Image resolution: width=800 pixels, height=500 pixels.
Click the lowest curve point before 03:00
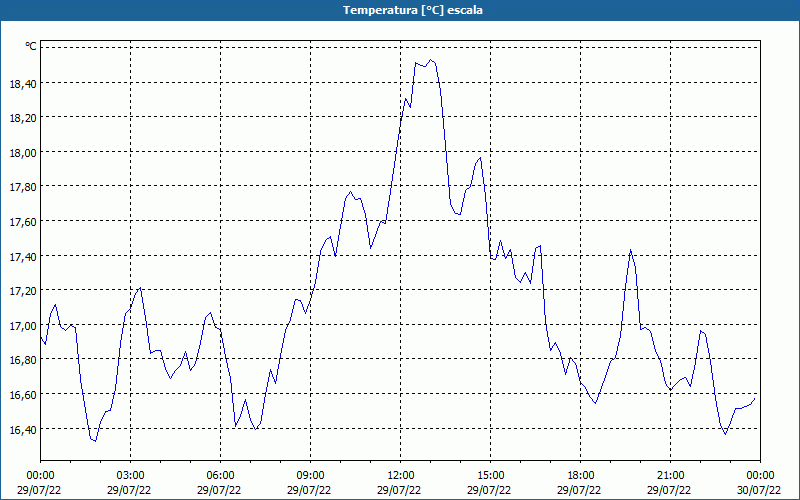pos(95,441)
